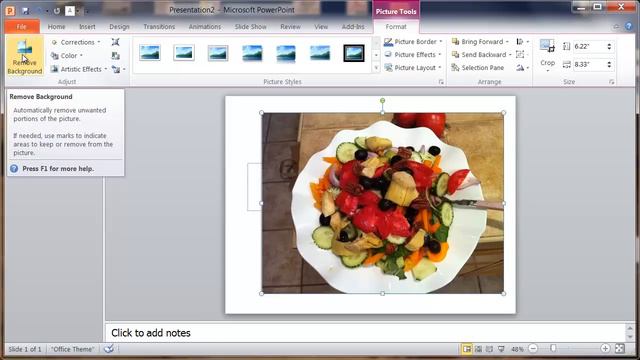Click the zoom out minus button
The image size is (640, 360).
[x=533, y=349]
